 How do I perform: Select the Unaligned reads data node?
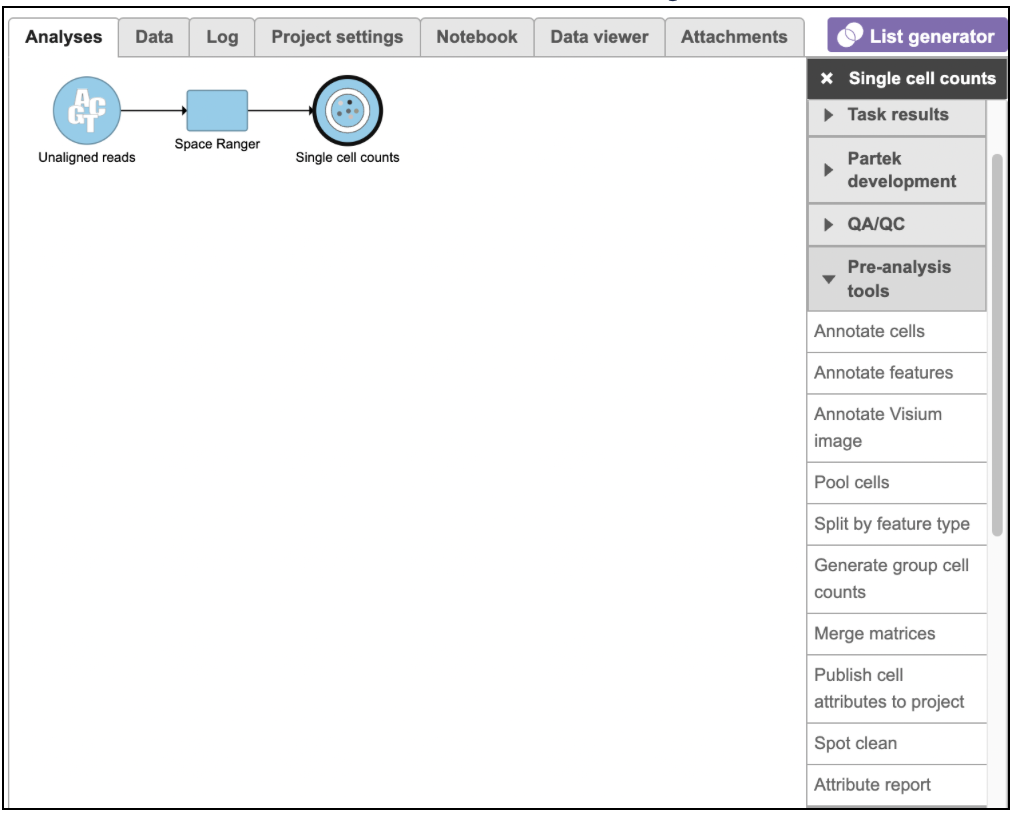[x=87, y=111]
